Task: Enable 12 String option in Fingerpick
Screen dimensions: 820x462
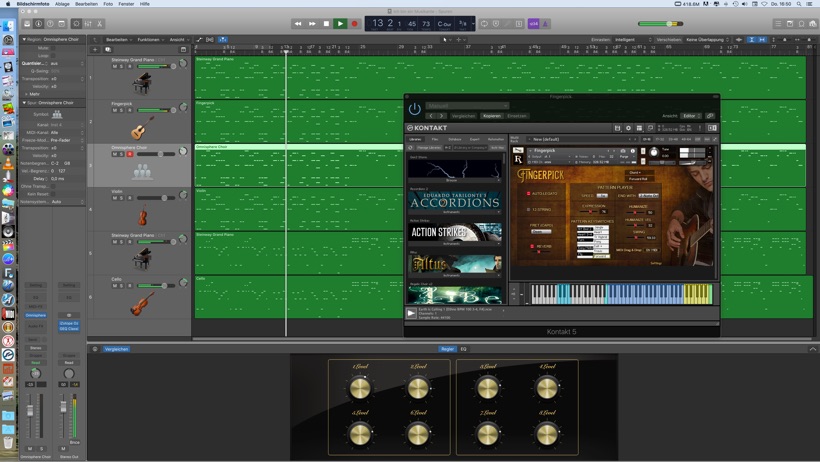Action: pyautogui.click(x=528, y=209)
